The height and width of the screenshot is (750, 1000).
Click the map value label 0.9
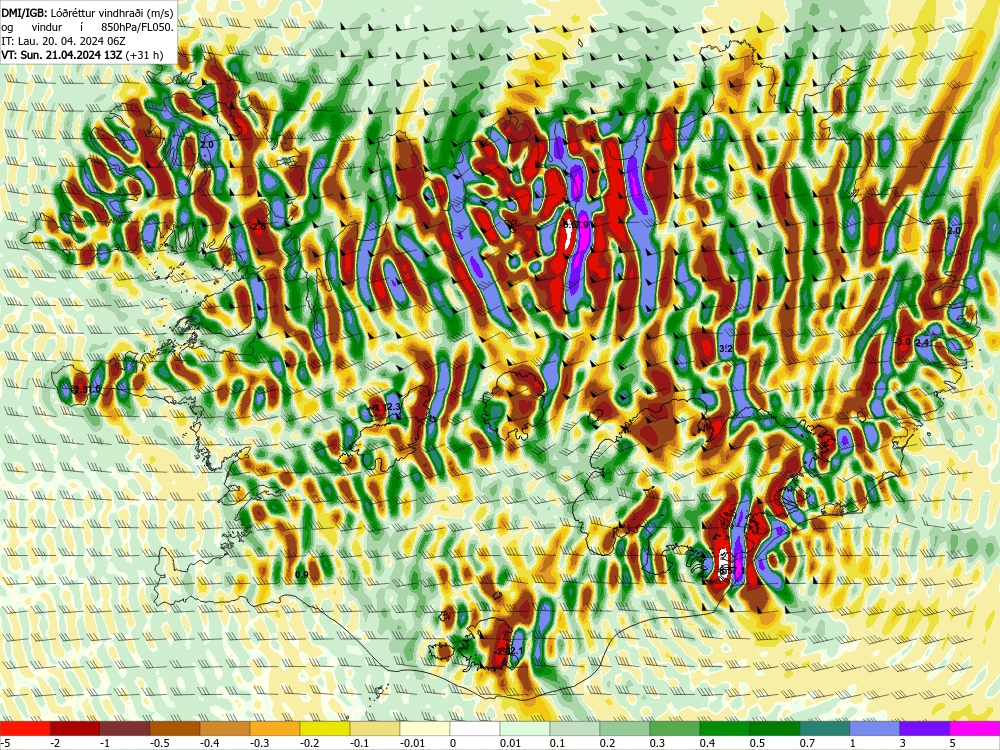coord(302,575)
